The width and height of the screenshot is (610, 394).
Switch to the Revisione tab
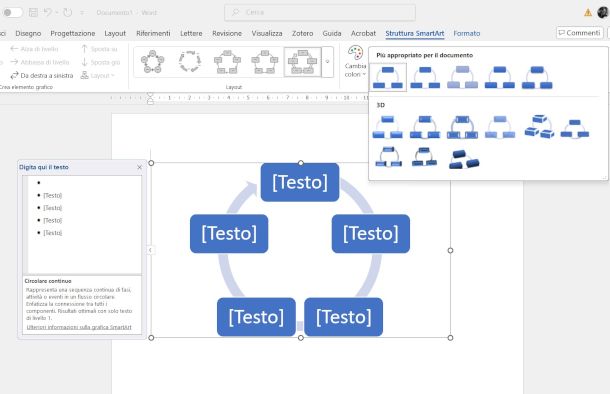[x=227, y=33]
